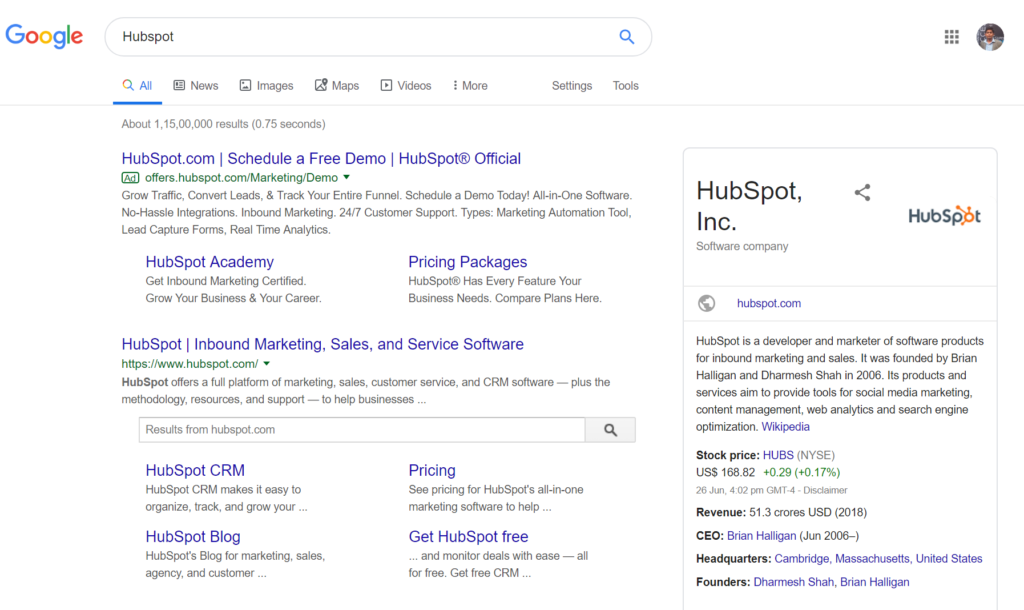
Task: Open the More search options menu
Action: click(469, 86)
